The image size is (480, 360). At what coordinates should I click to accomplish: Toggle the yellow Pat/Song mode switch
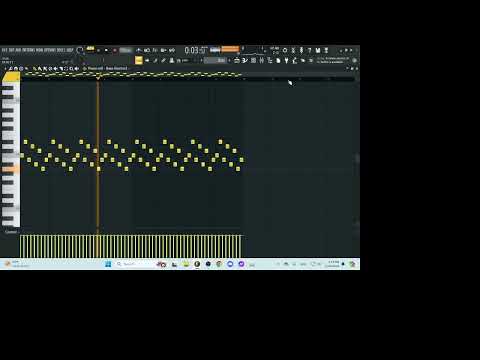(90, 49)
